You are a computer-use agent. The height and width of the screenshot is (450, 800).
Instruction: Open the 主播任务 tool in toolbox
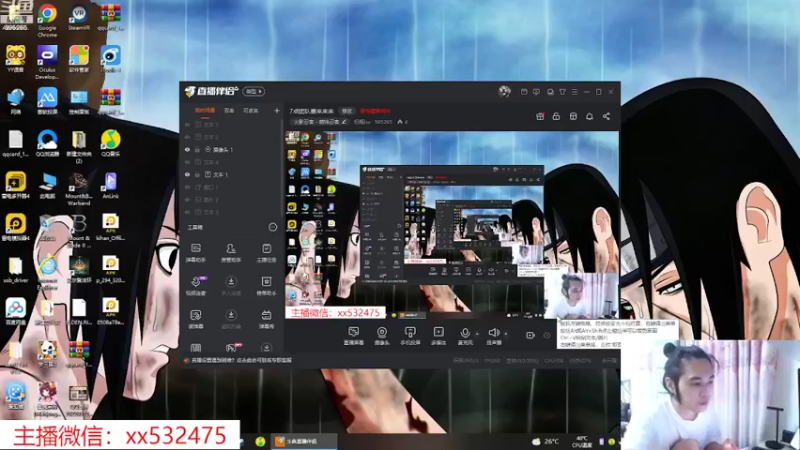tap(266, 253)
